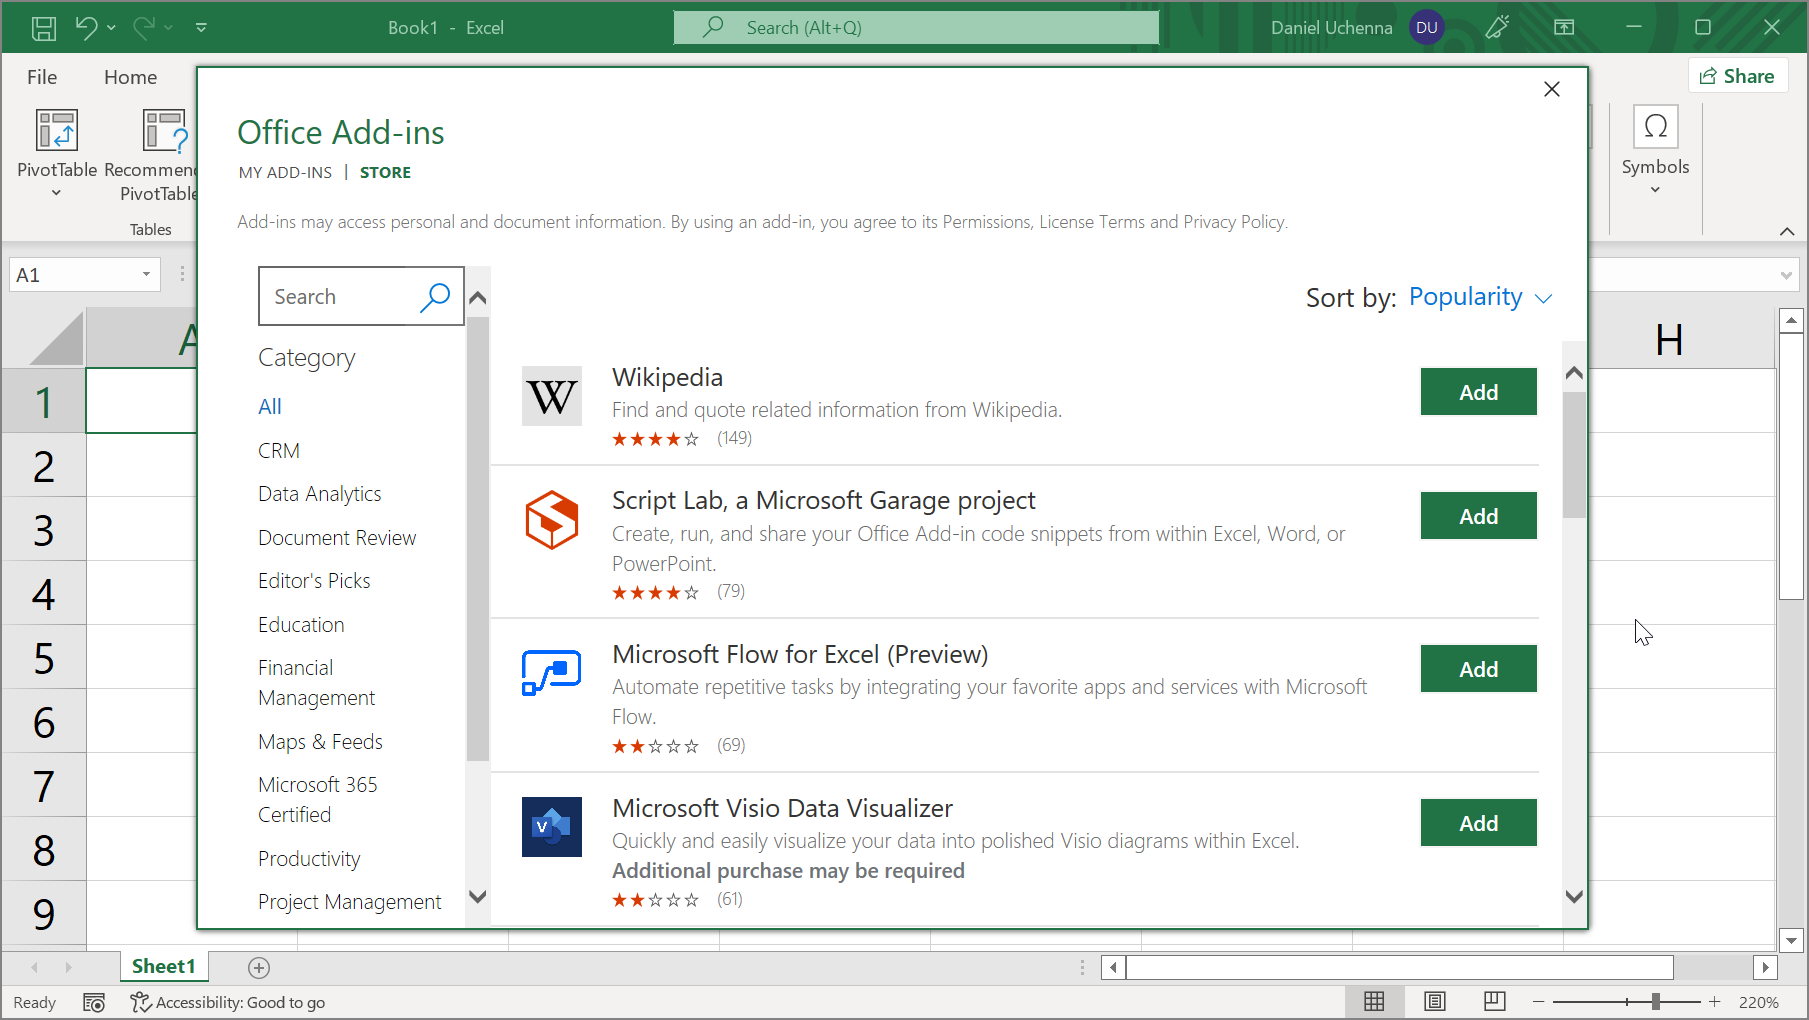Click the search magnifier in add-ins
Image resolution: width=1809 pixels, height=1020 pixels.
pos(435,297)
